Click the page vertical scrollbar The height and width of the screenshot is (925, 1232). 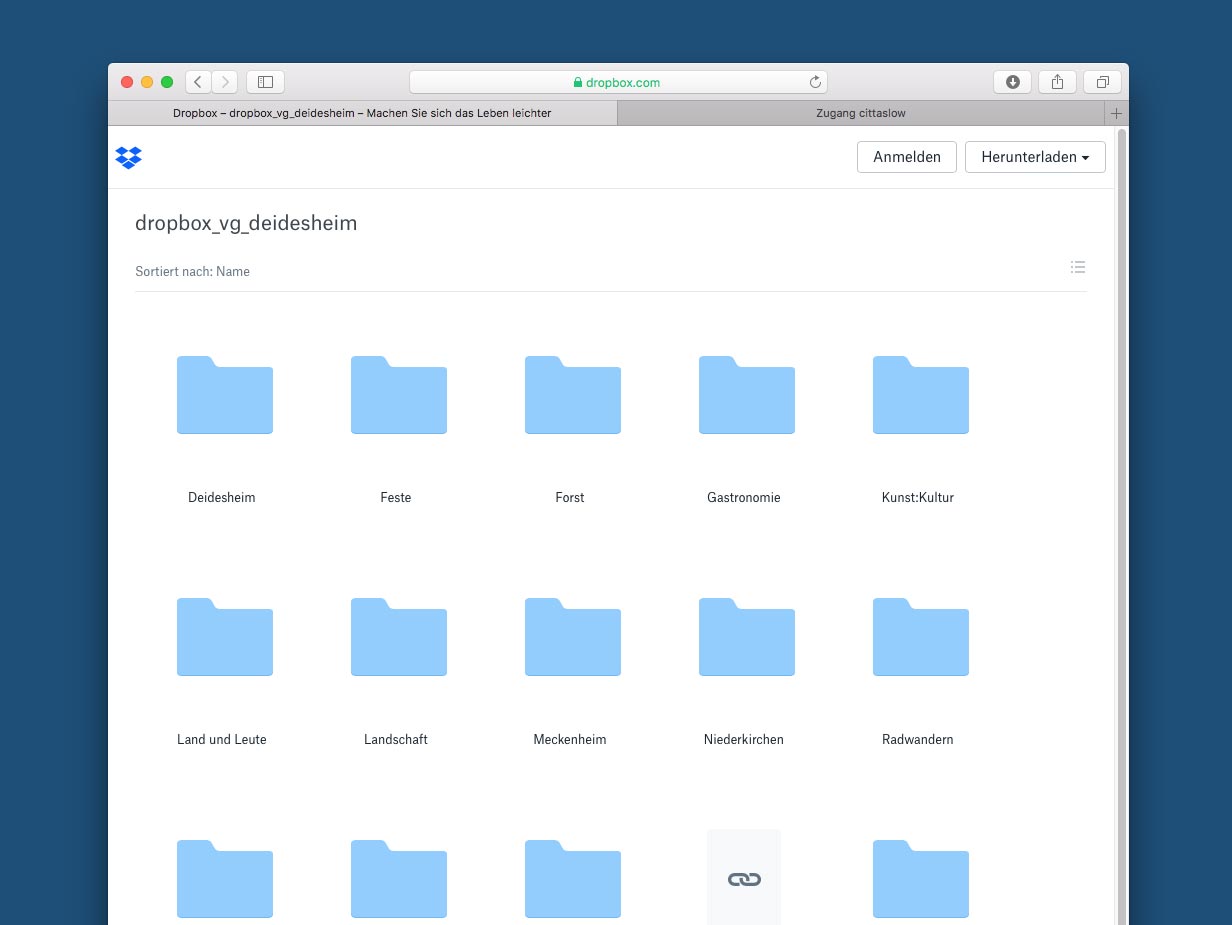(x=1121, y=500)
